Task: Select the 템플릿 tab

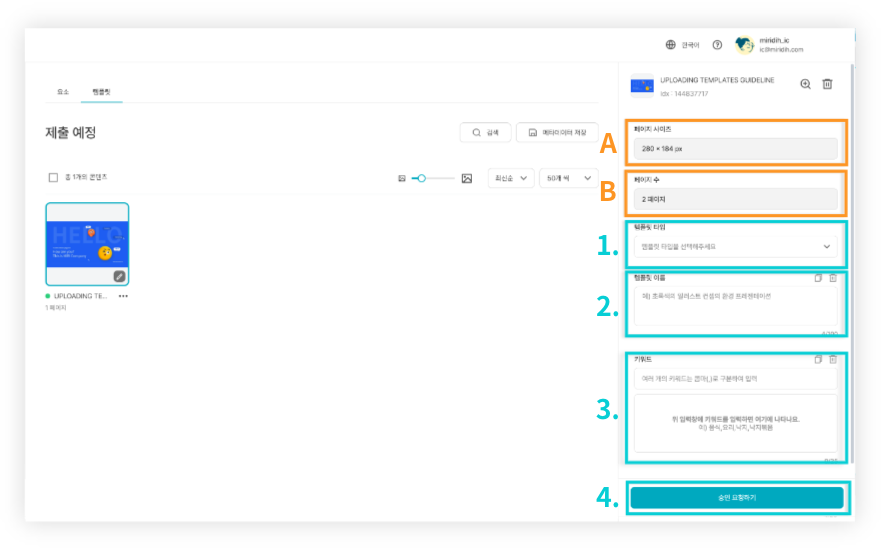Action: click(101, 92)
